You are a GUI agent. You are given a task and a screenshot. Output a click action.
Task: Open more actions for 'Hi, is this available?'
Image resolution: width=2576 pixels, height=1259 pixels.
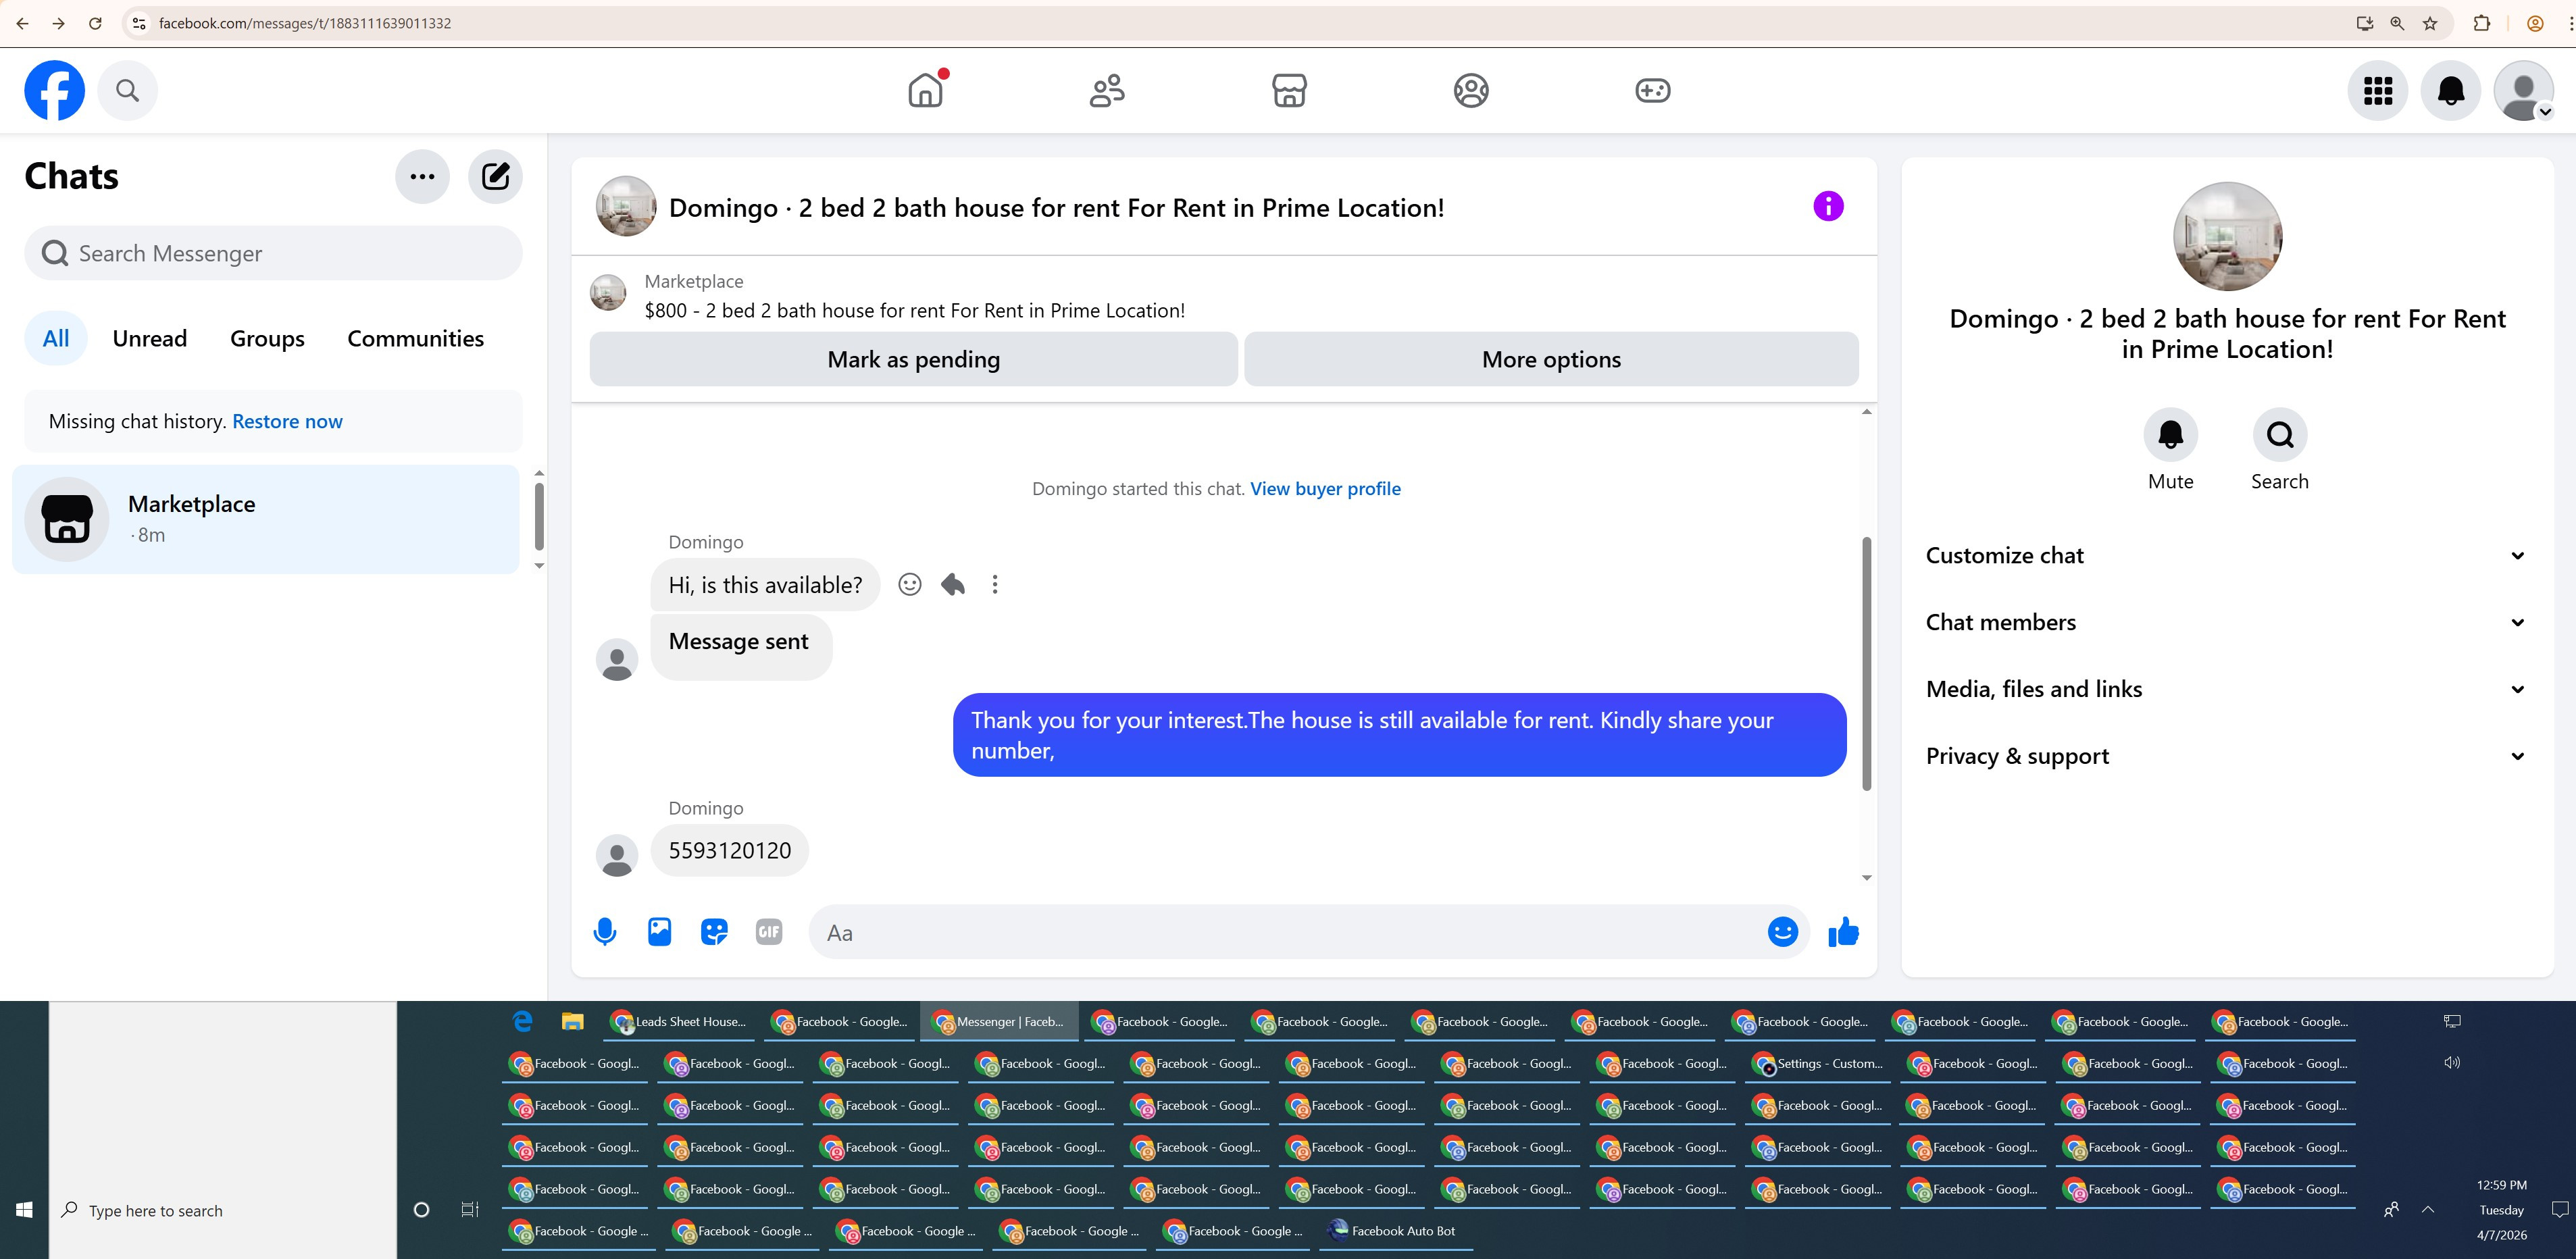pyautogui.click(x=995, y=584)
